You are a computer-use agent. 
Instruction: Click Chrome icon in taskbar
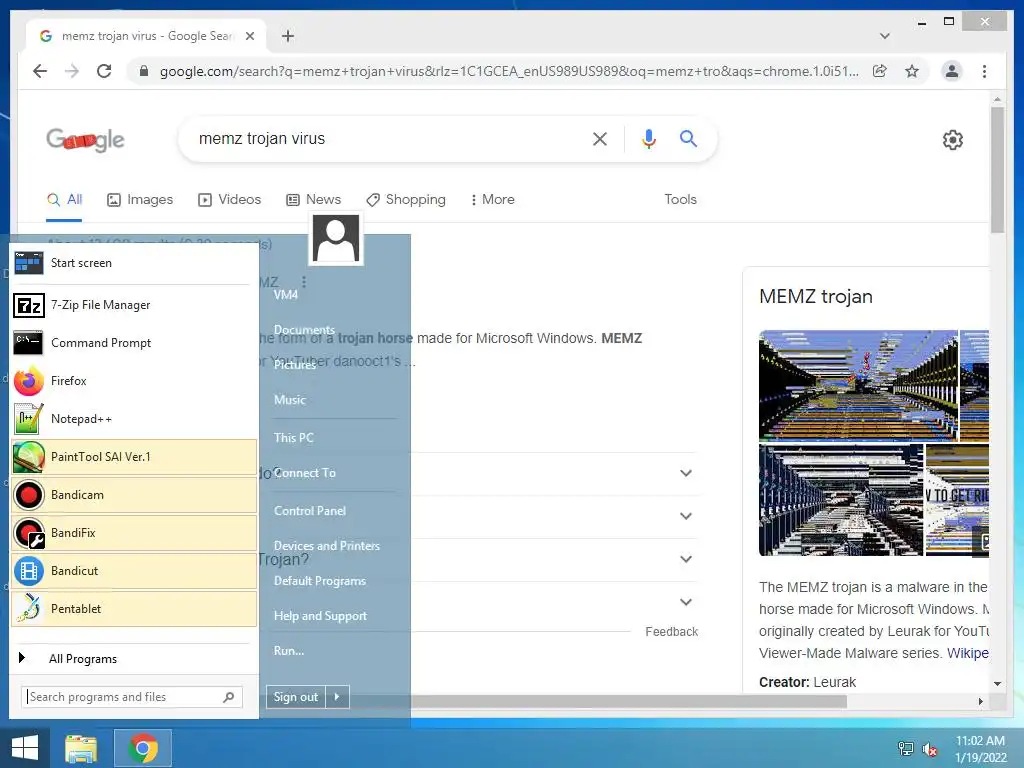(x=143, y=748)
